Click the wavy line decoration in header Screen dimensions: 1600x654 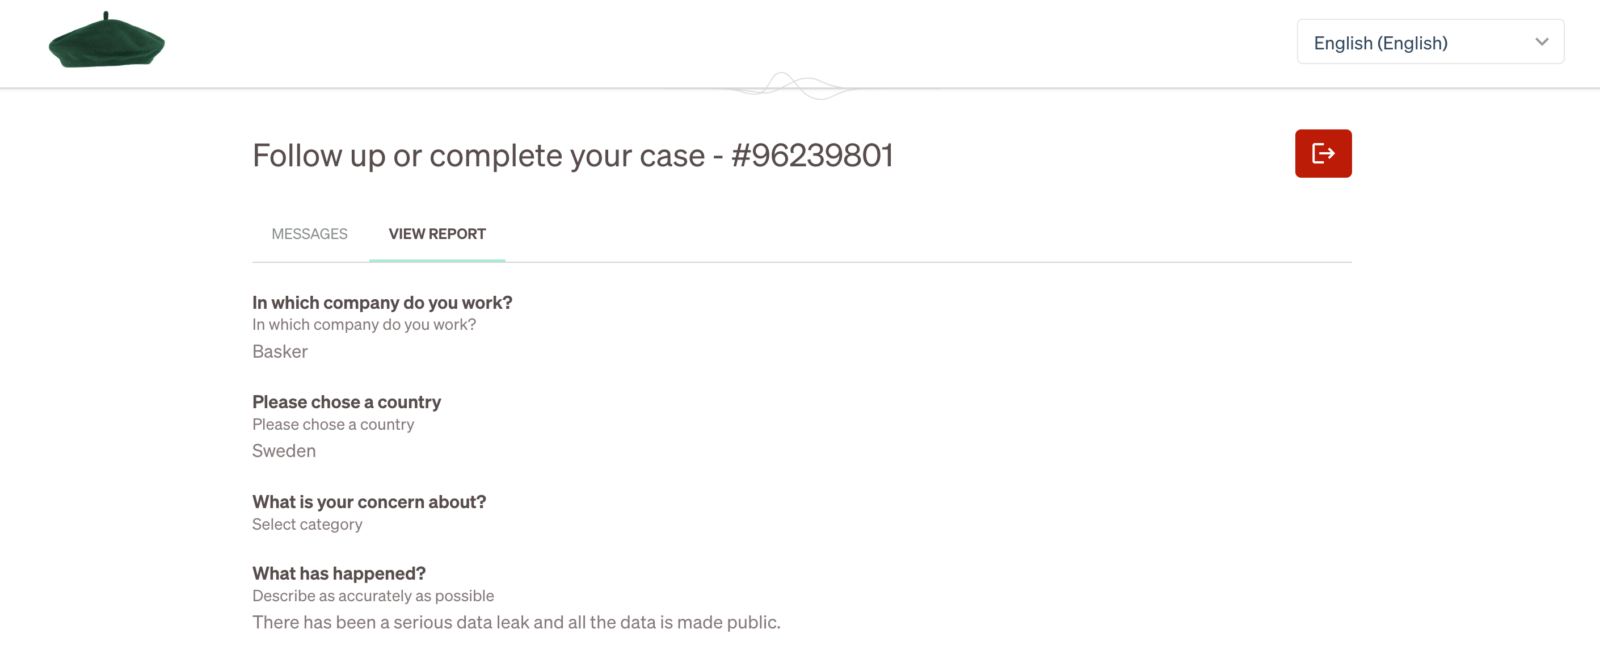pos(796,86)
